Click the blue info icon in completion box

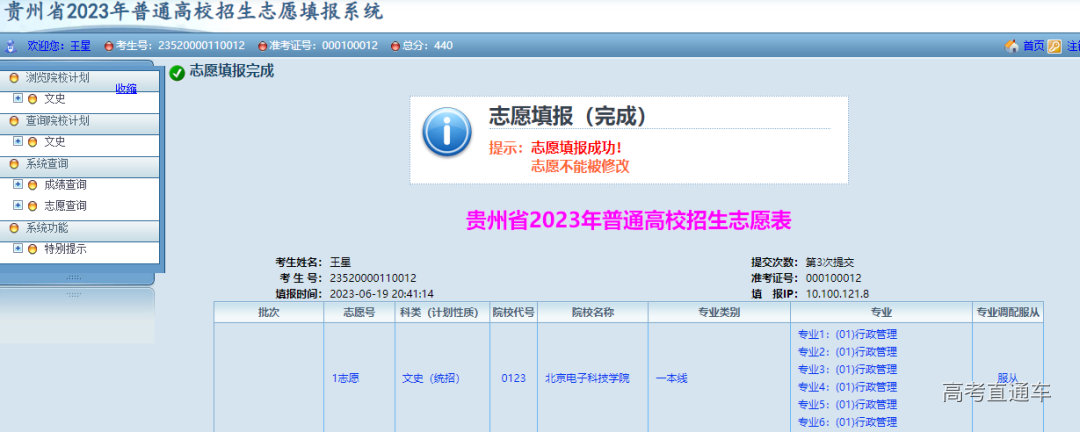[446, 133]
